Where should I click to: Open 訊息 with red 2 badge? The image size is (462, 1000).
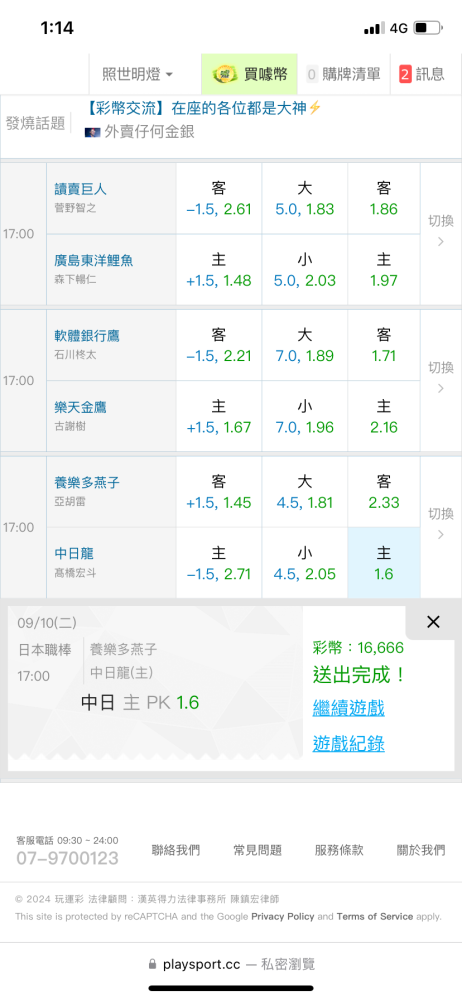pos(421,74)
